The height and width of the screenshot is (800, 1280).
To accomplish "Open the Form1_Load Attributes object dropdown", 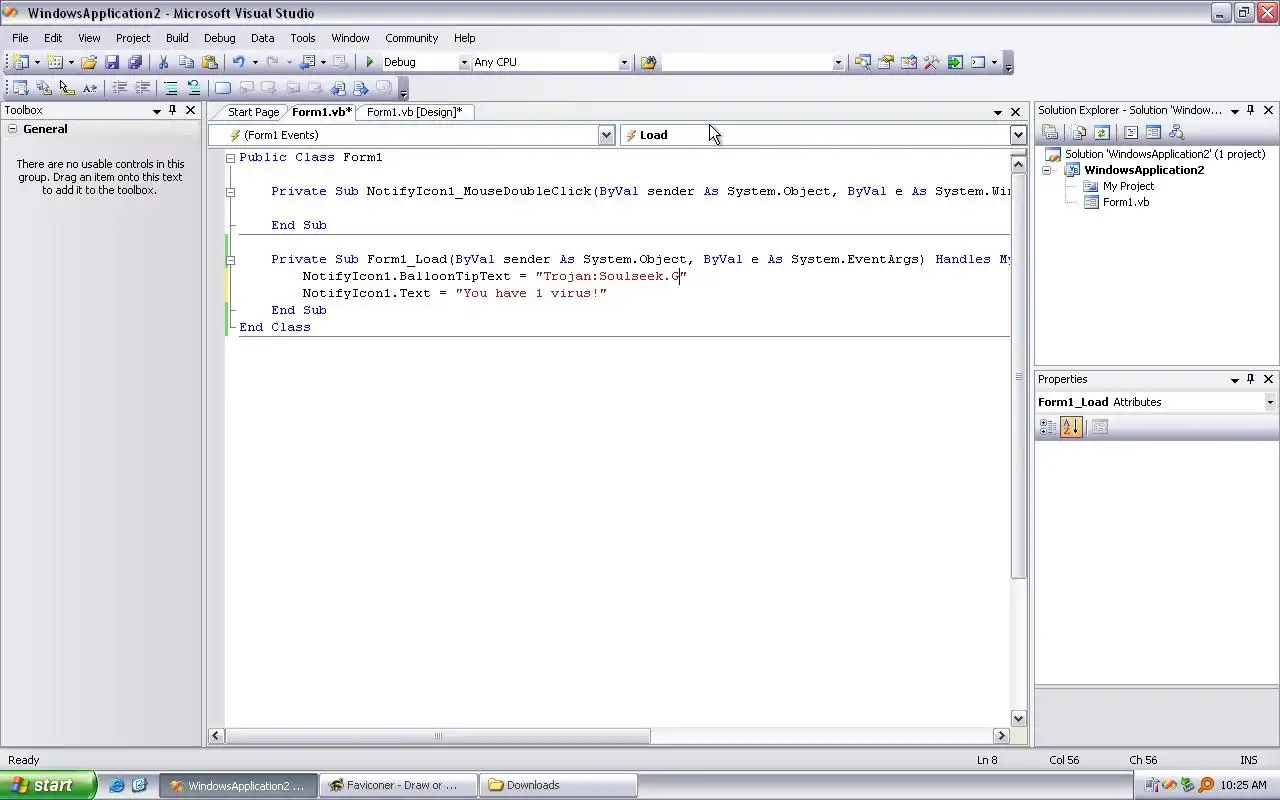I will point(1270,402).
